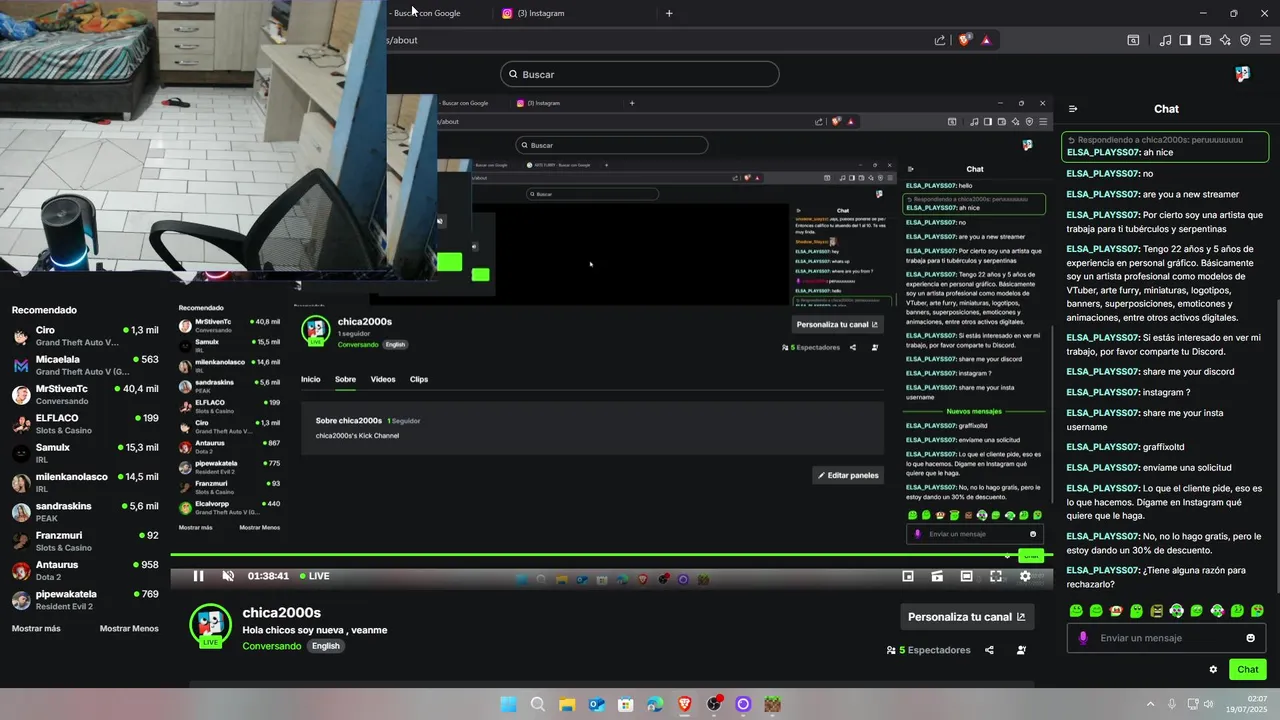Screen dimensions: 1280x720
Task: Open profile avatar menu at top right
Action: [1242, 74]
